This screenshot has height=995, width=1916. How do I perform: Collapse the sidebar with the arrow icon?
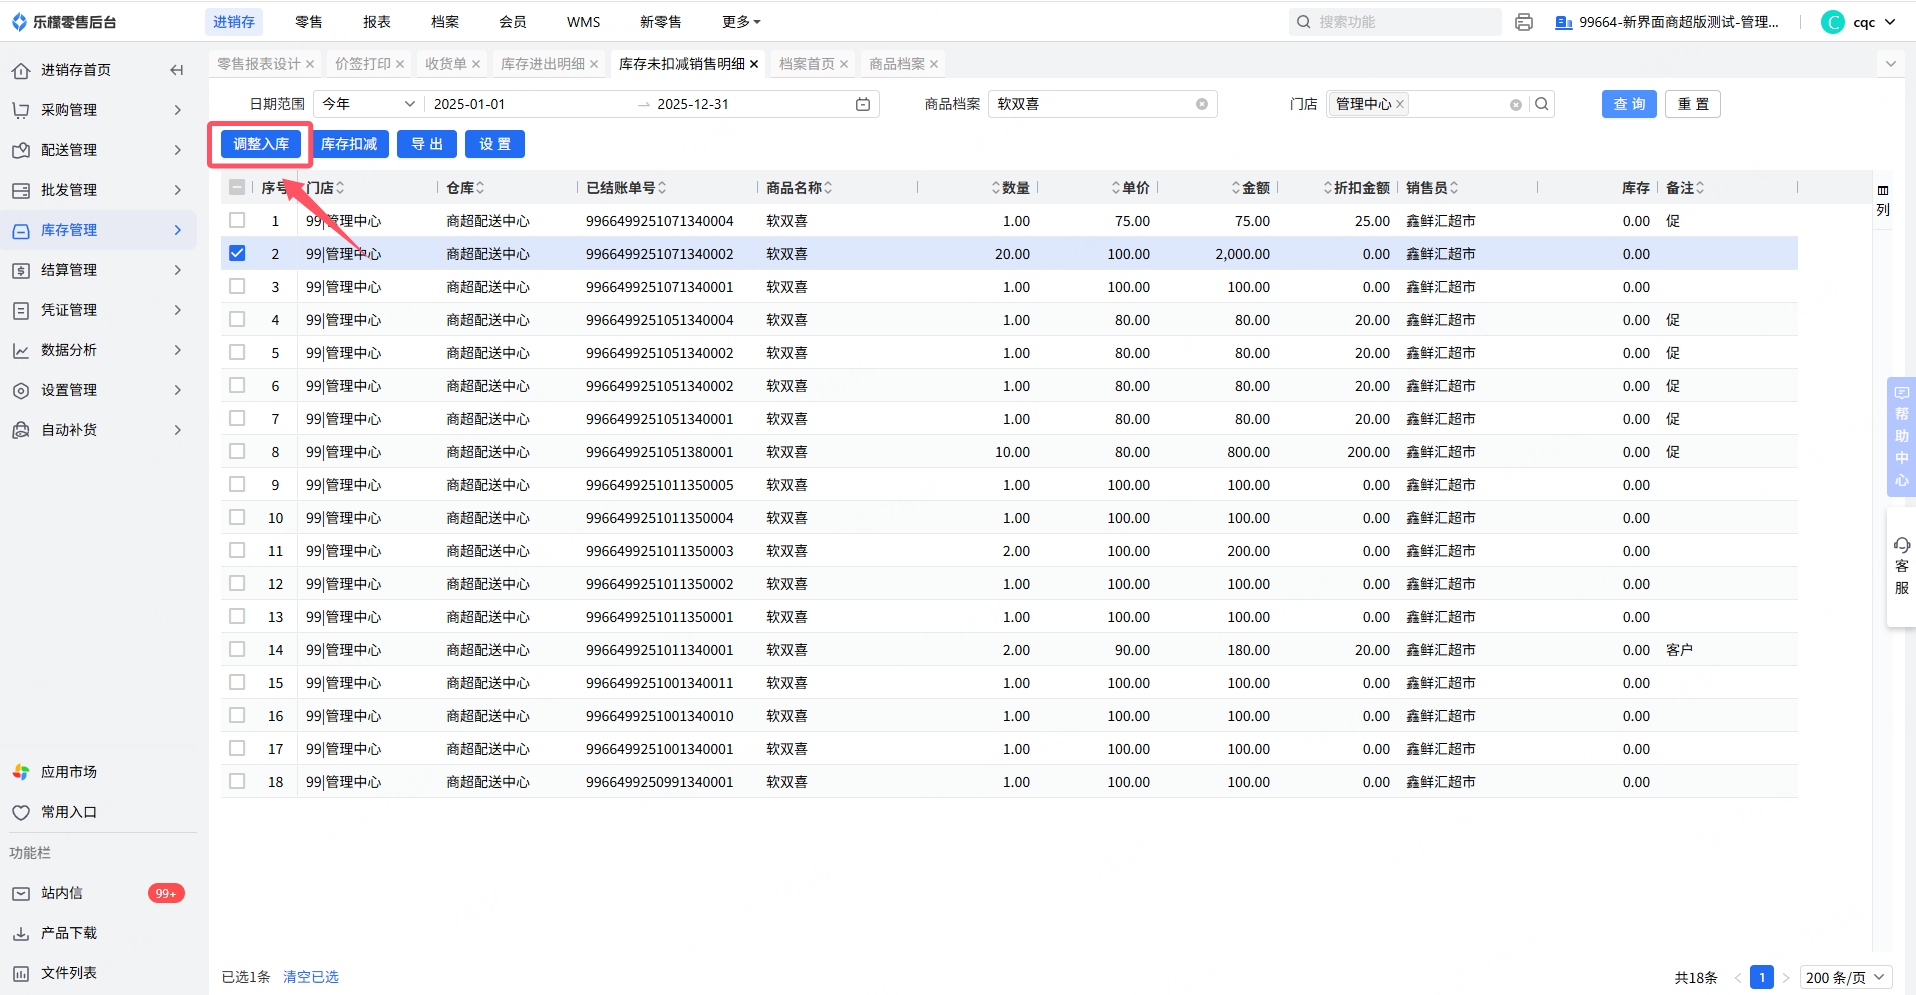177,70
